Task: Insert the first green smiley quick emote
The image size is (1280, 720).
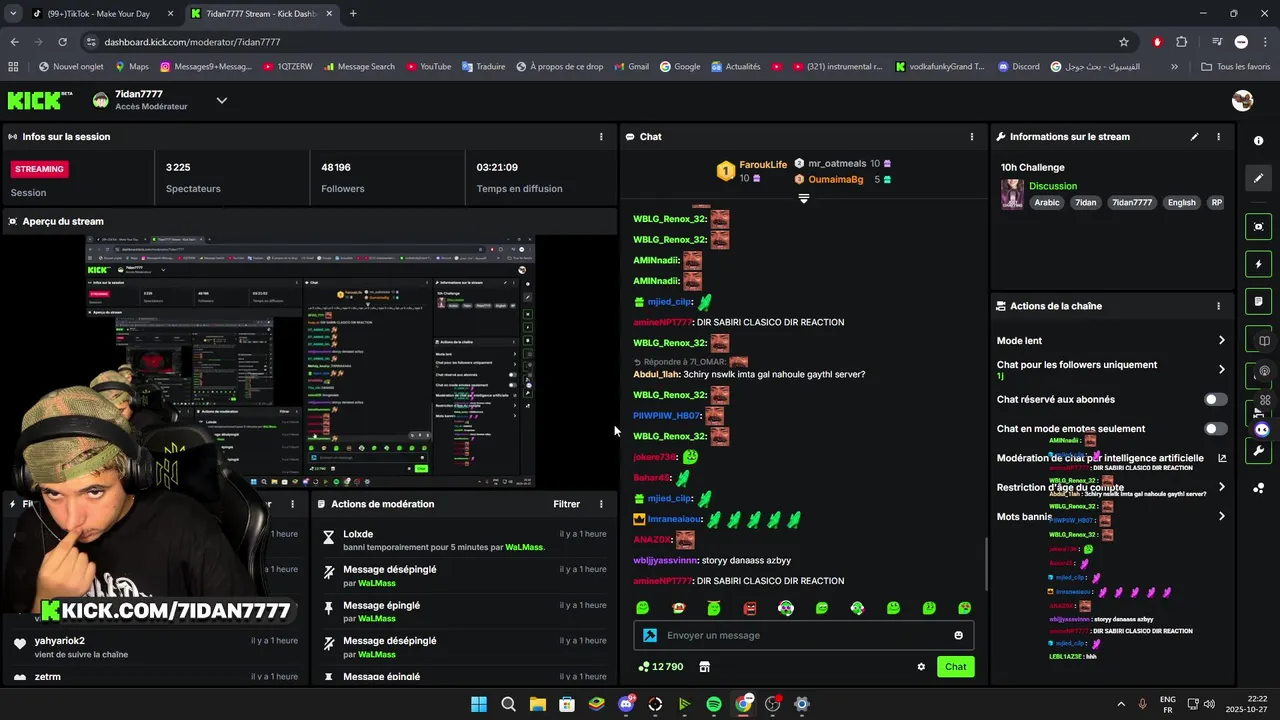Action: point(643,608)
